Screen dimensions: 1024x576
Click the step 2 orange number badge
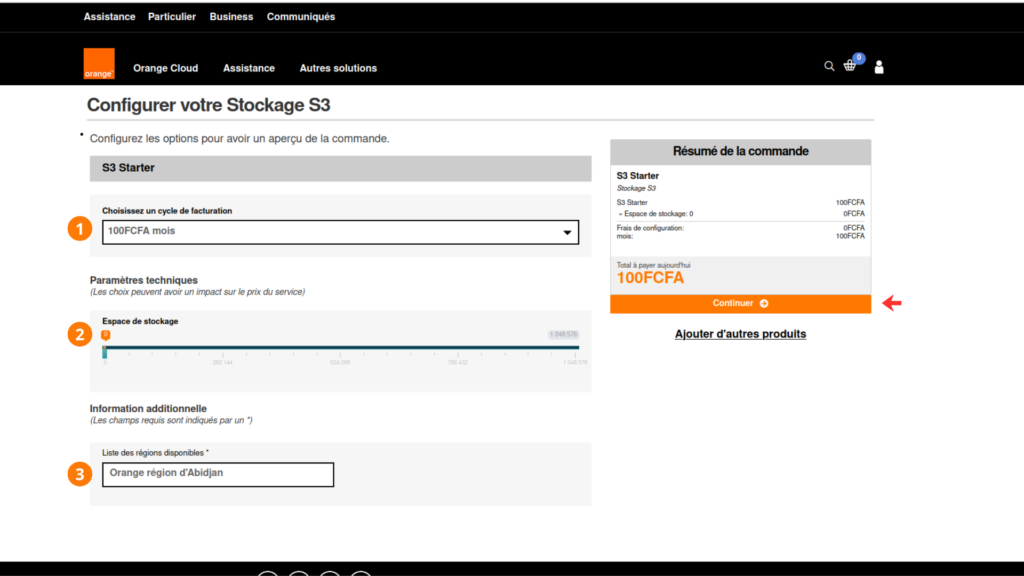point(80,335)
